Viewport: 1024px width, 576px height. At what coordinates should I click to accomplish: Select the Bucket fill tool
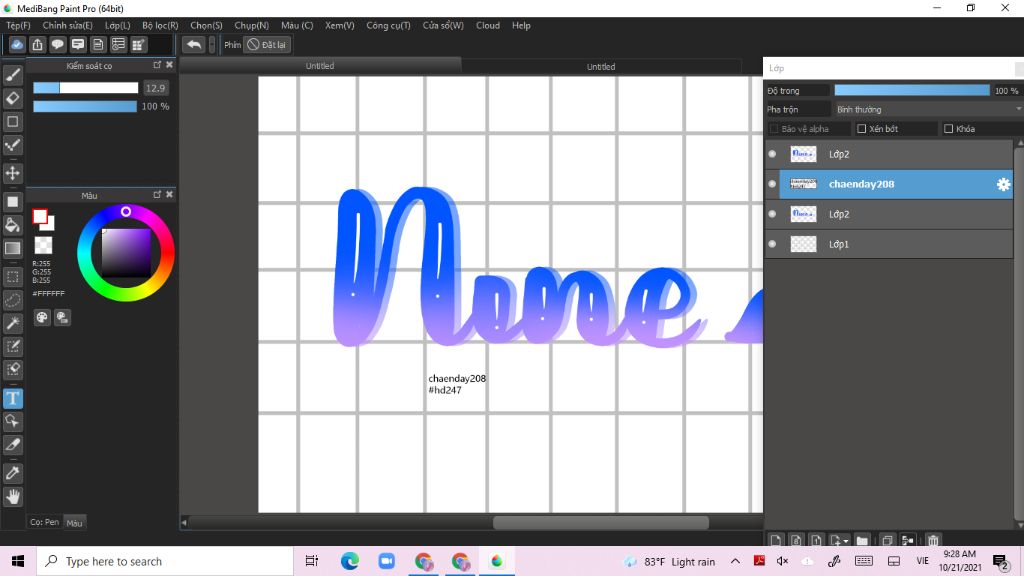click(13, 225)
